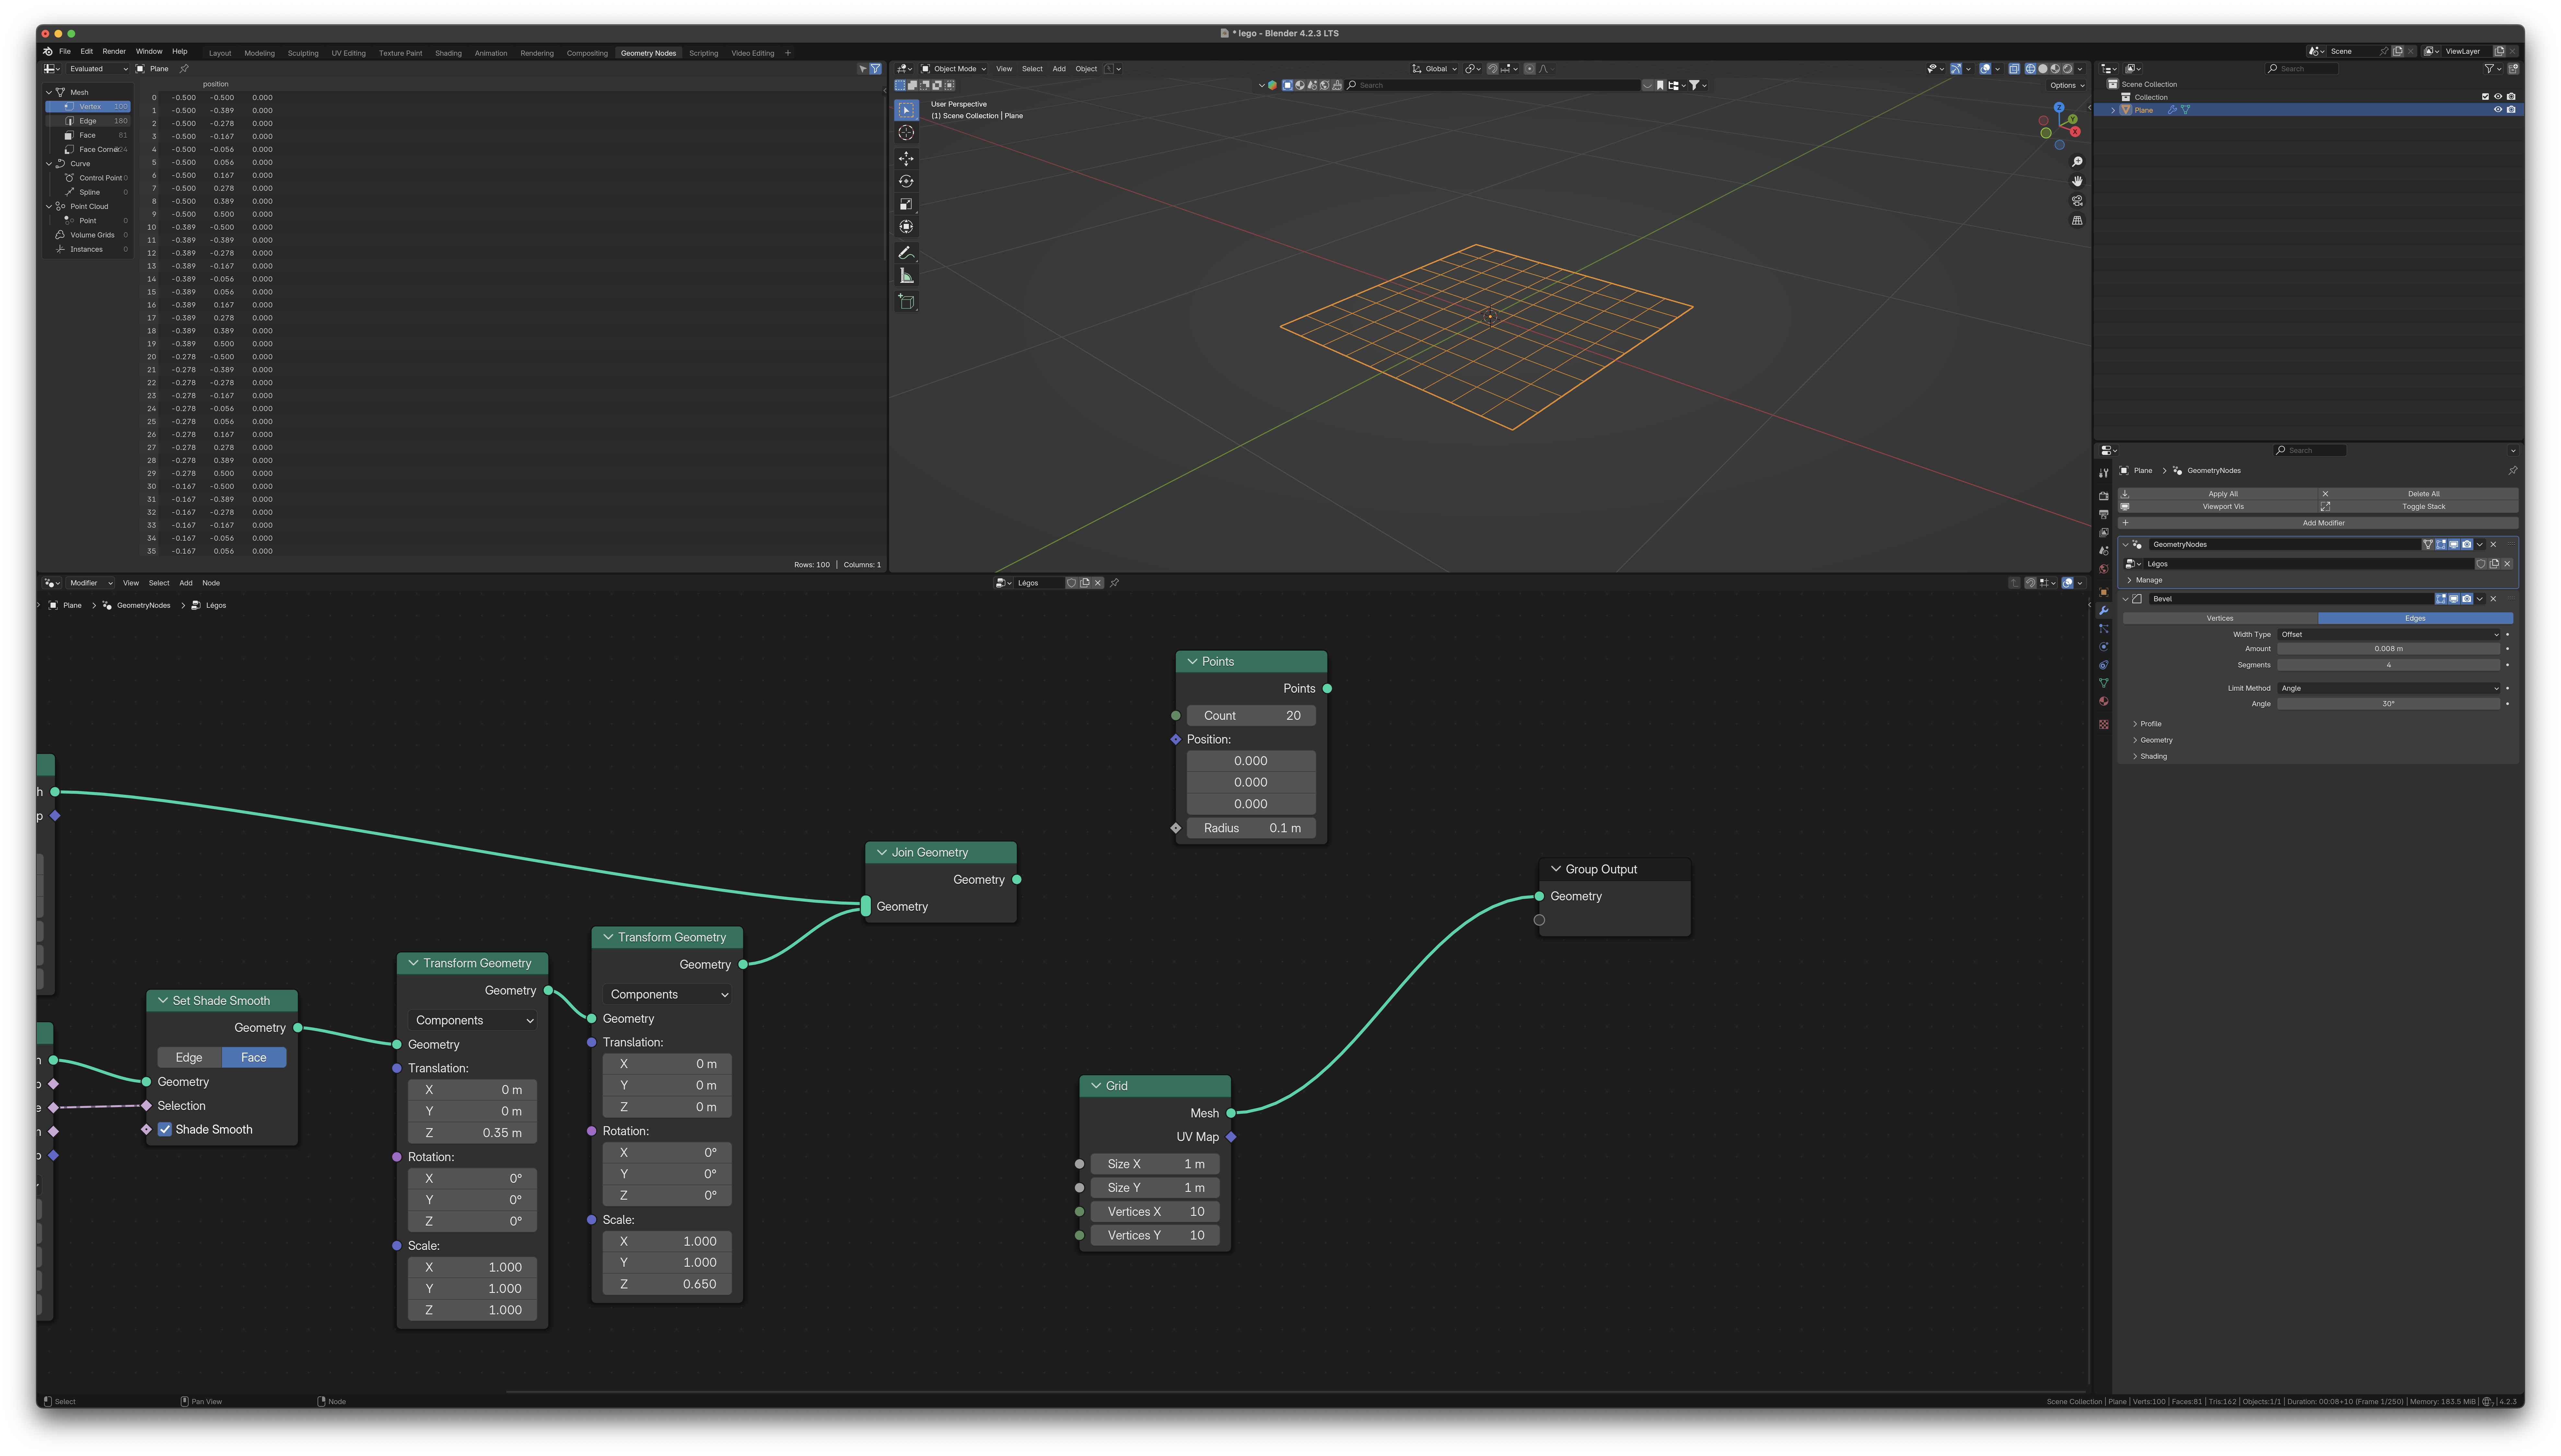Adjust the Bevel Angle 30° slider
Image resolution: width=2561 pixels, height=1456 pixels.
click(2389, 704)
